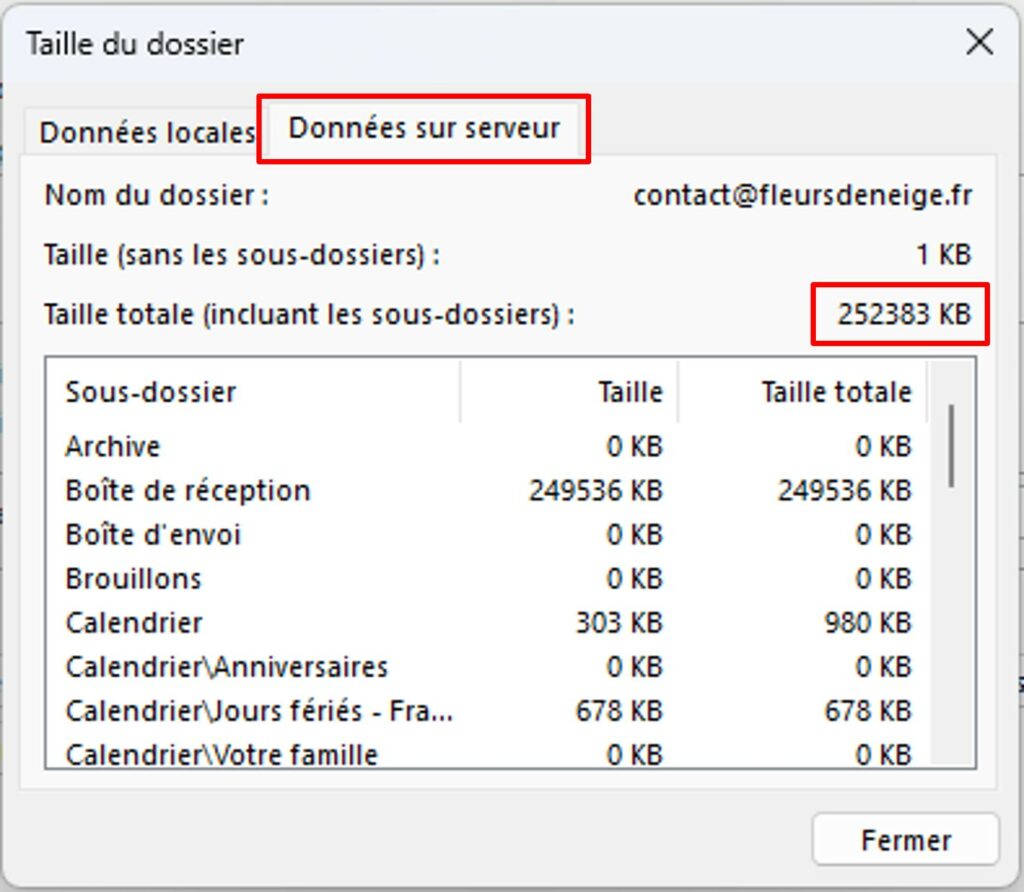This screenshot has width=1024, height=892.
Task: Click the subfolder list scrollbar thumb
Action: [951, 445]
